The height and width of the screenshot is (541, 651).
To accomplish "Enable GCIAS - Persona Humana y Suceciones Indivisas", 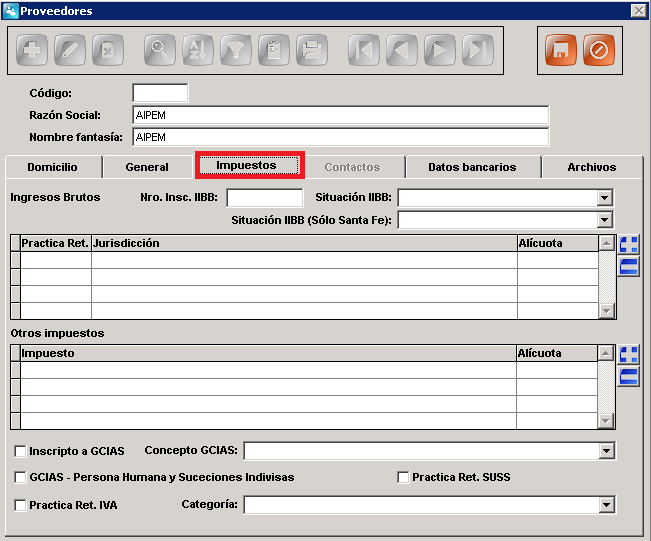I will (20, 477).
